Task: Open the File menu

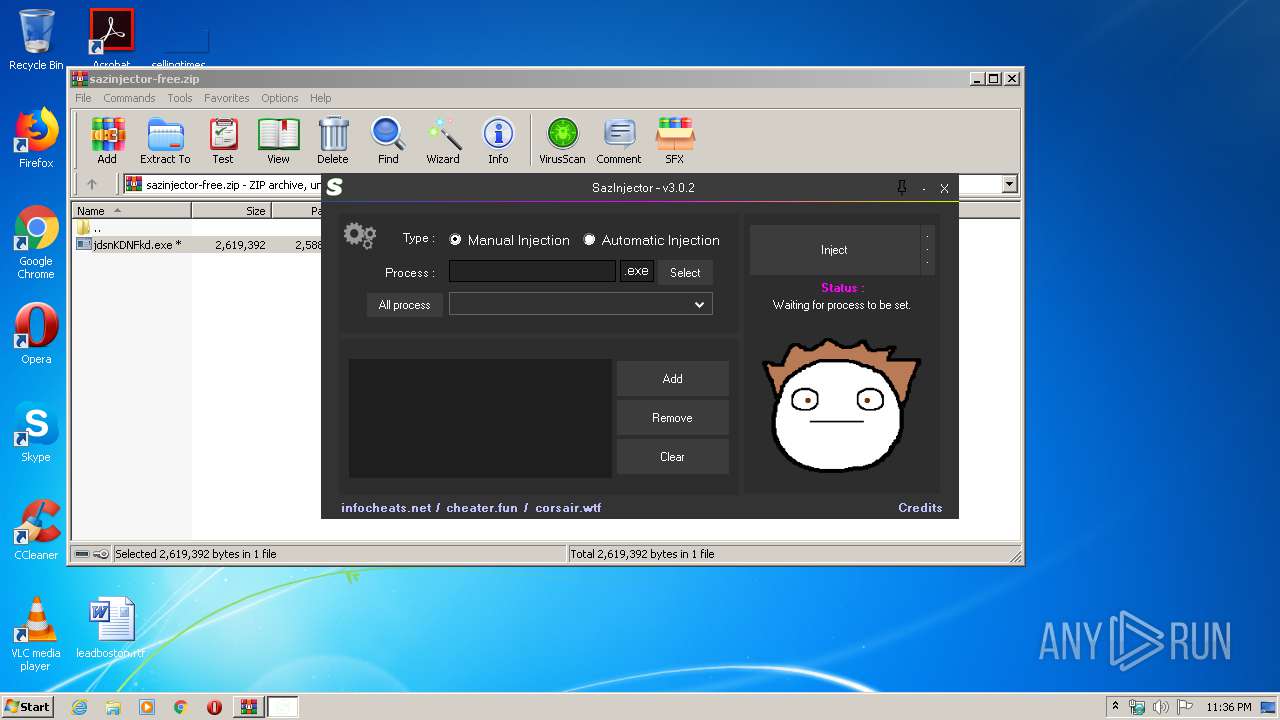Action: click(83, 98)
